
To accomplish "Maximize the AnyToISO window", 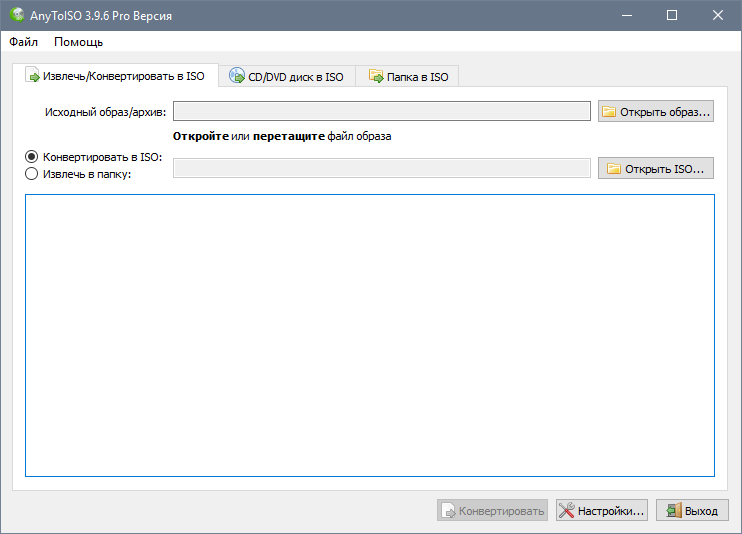I will [x=671, y=15].
